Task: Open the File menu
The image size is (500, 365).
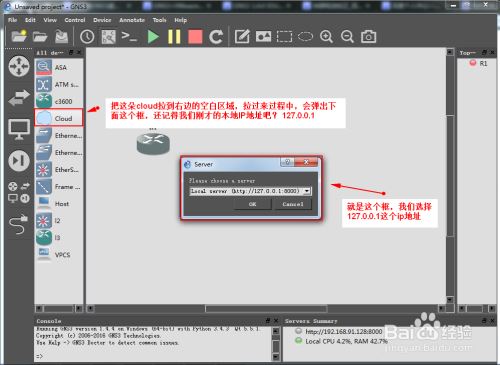Action: 12,20
